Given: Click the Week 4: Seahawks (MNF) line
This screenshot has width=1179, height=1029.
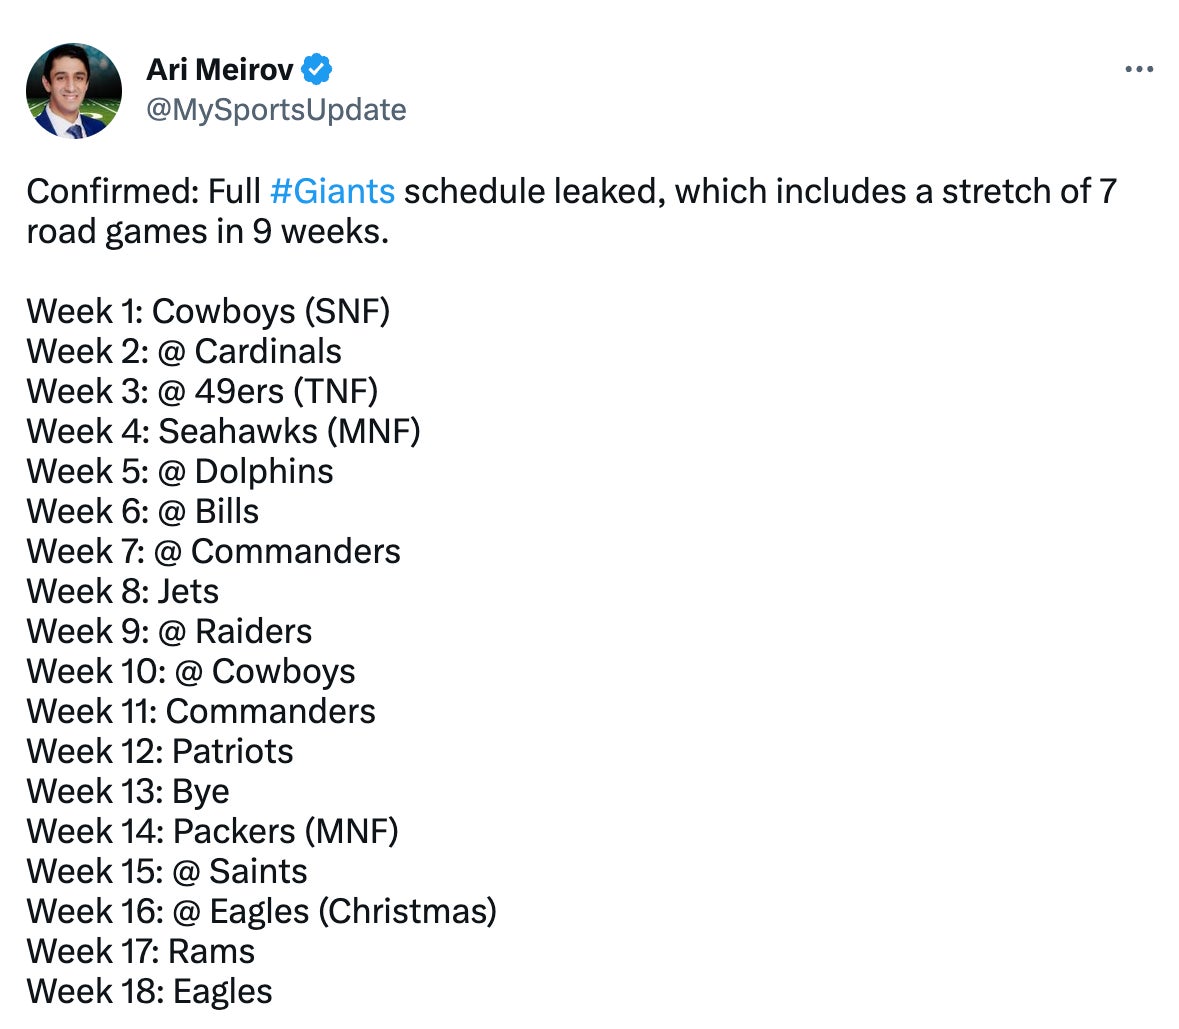Looking at the screenshot, I should click(223, 431).
